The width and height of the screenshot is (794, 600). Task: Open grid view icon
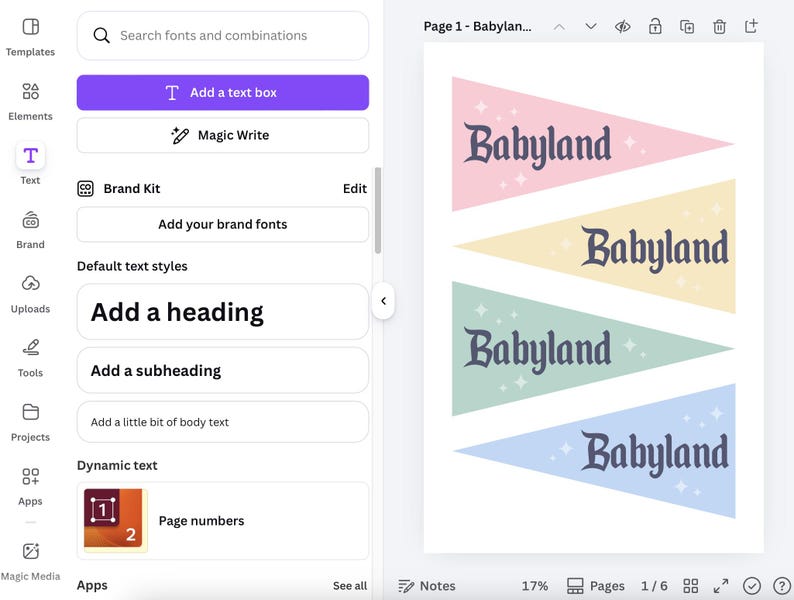[x=691, y=586]
